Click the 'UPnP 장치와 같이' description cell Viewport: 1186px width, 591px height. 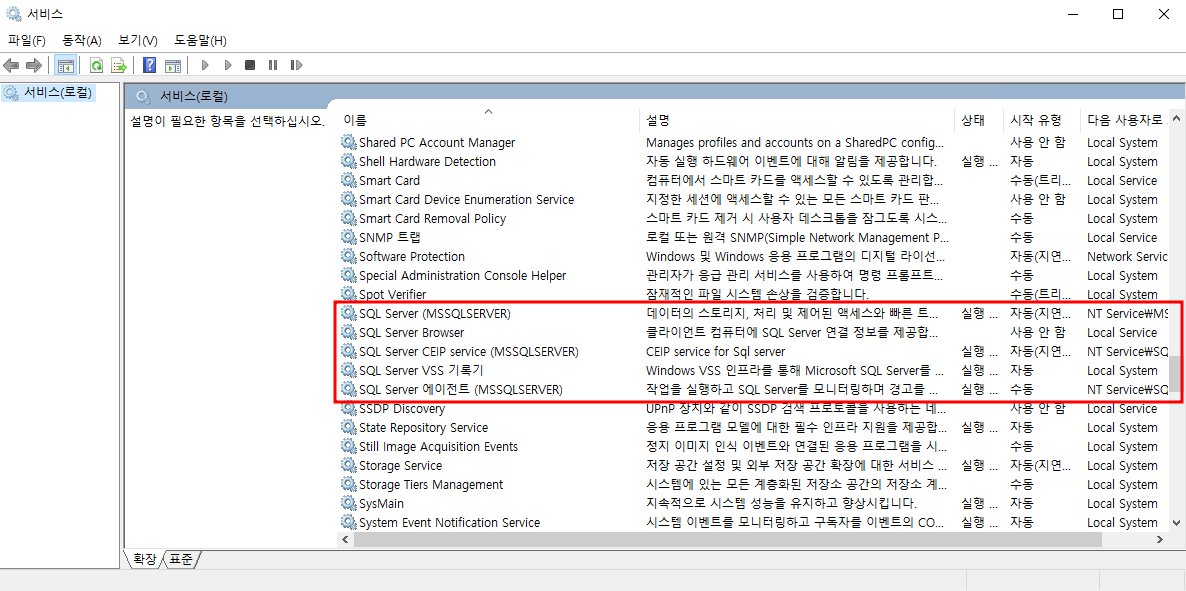pos(795,409)
